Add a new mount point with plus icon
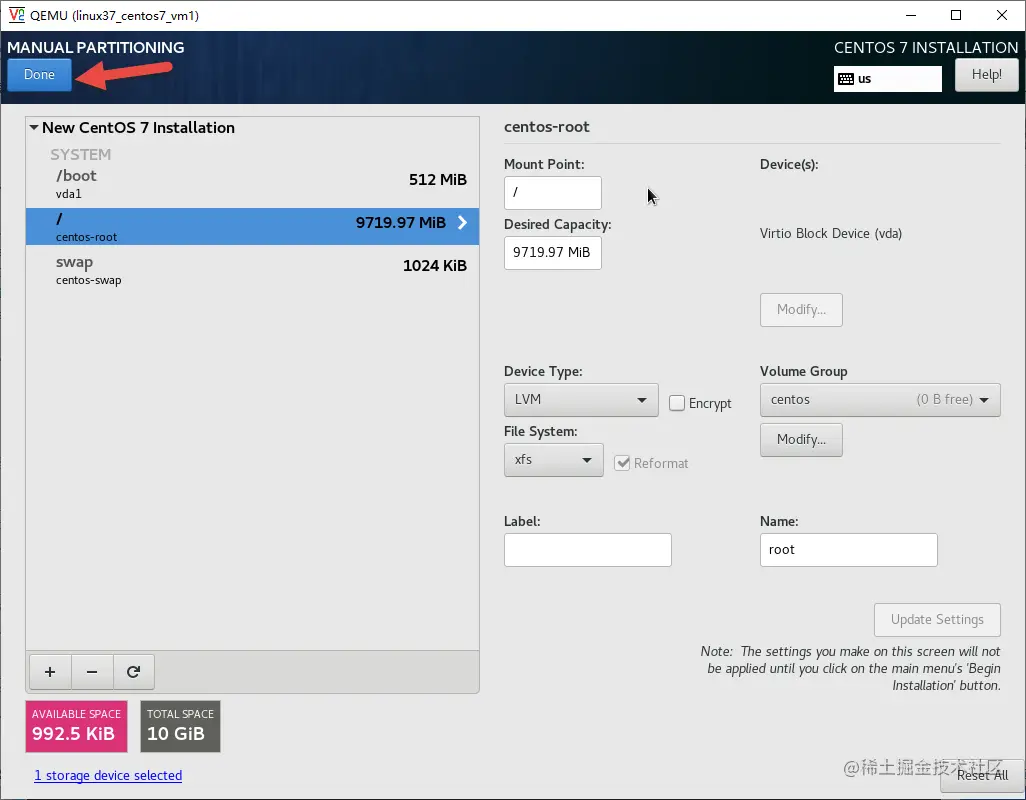The height and width of the screenshot is (800, 1026). click(50, 672)
